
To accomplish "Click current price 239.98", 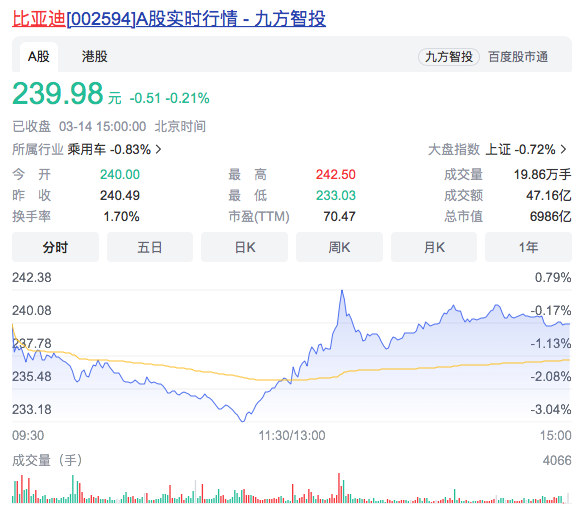I will pyautogui.click(x=58, y=93).
